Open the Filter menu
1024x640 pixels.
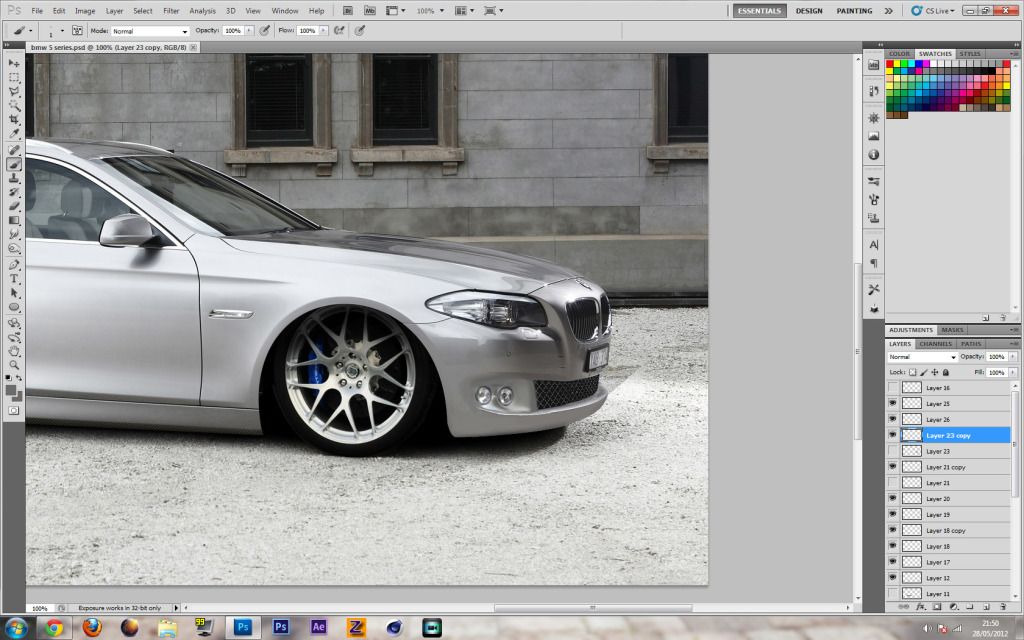pyautogui.click(x=171, y=10)
